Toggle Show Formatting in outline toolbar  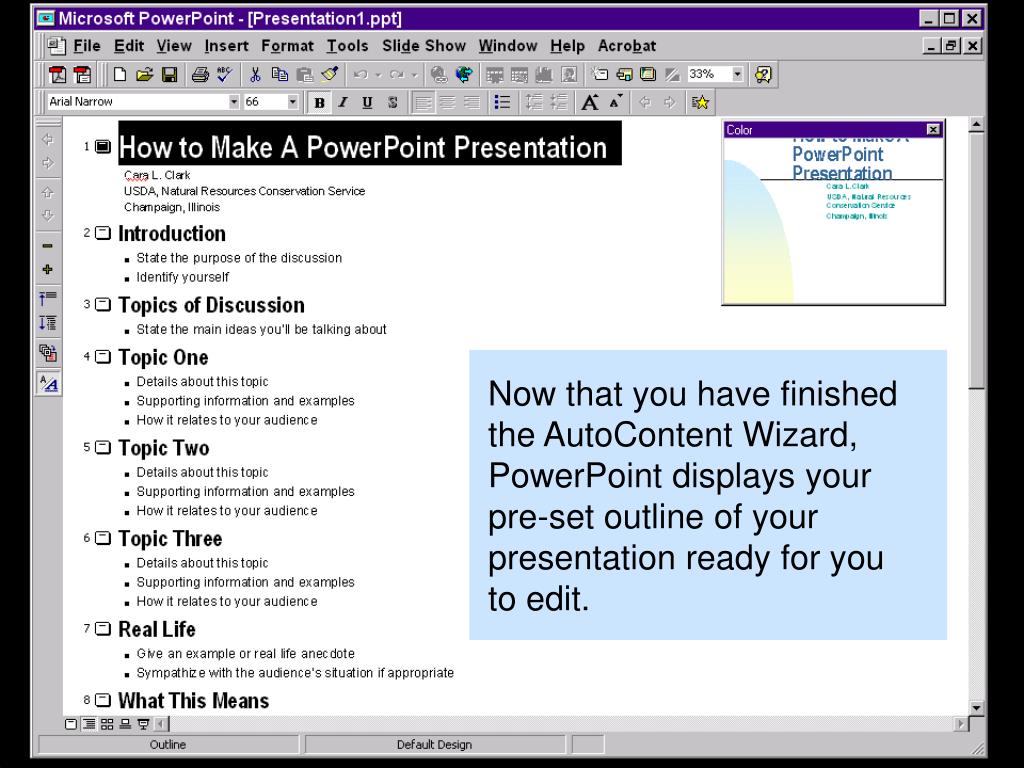pos(48,383)
